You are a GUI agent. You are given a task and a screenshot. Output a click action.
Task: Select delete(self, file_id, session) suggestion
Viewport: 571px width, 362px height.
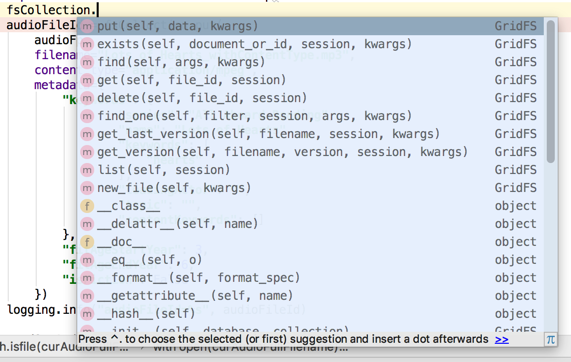pyautogui.click(x=311, y=98)
